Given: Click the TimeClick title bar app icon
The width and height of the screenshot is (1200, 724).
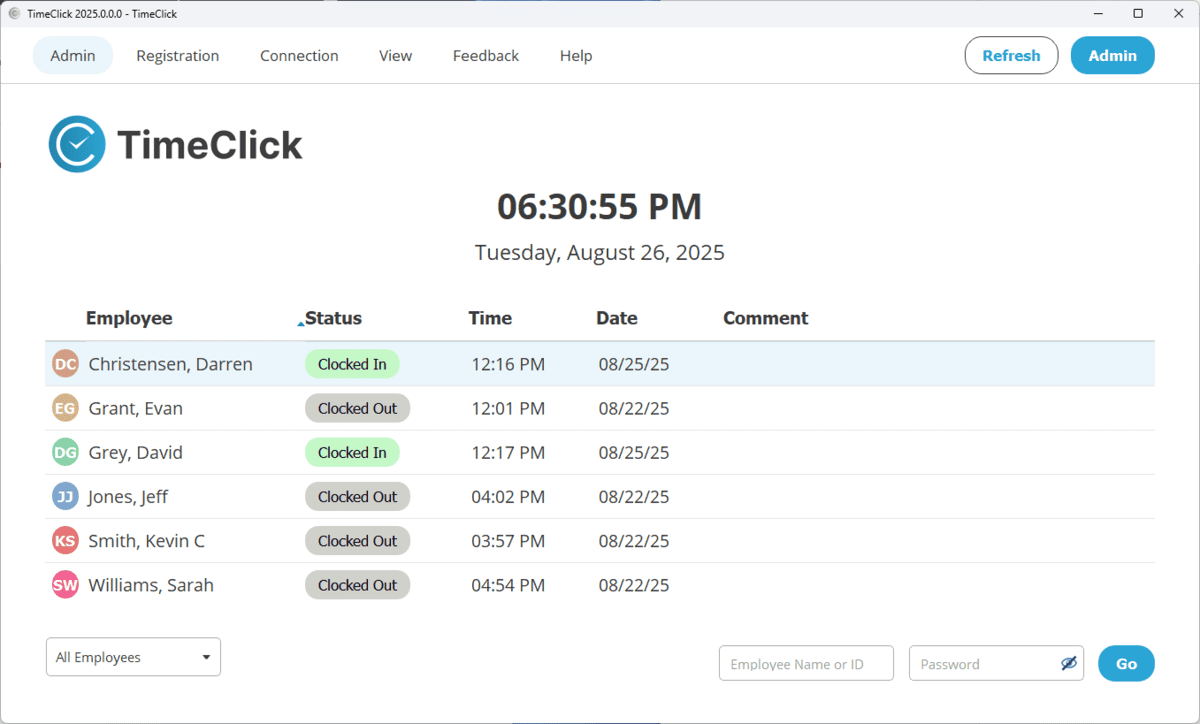Looking at the screenshot, I should point(14,14).
